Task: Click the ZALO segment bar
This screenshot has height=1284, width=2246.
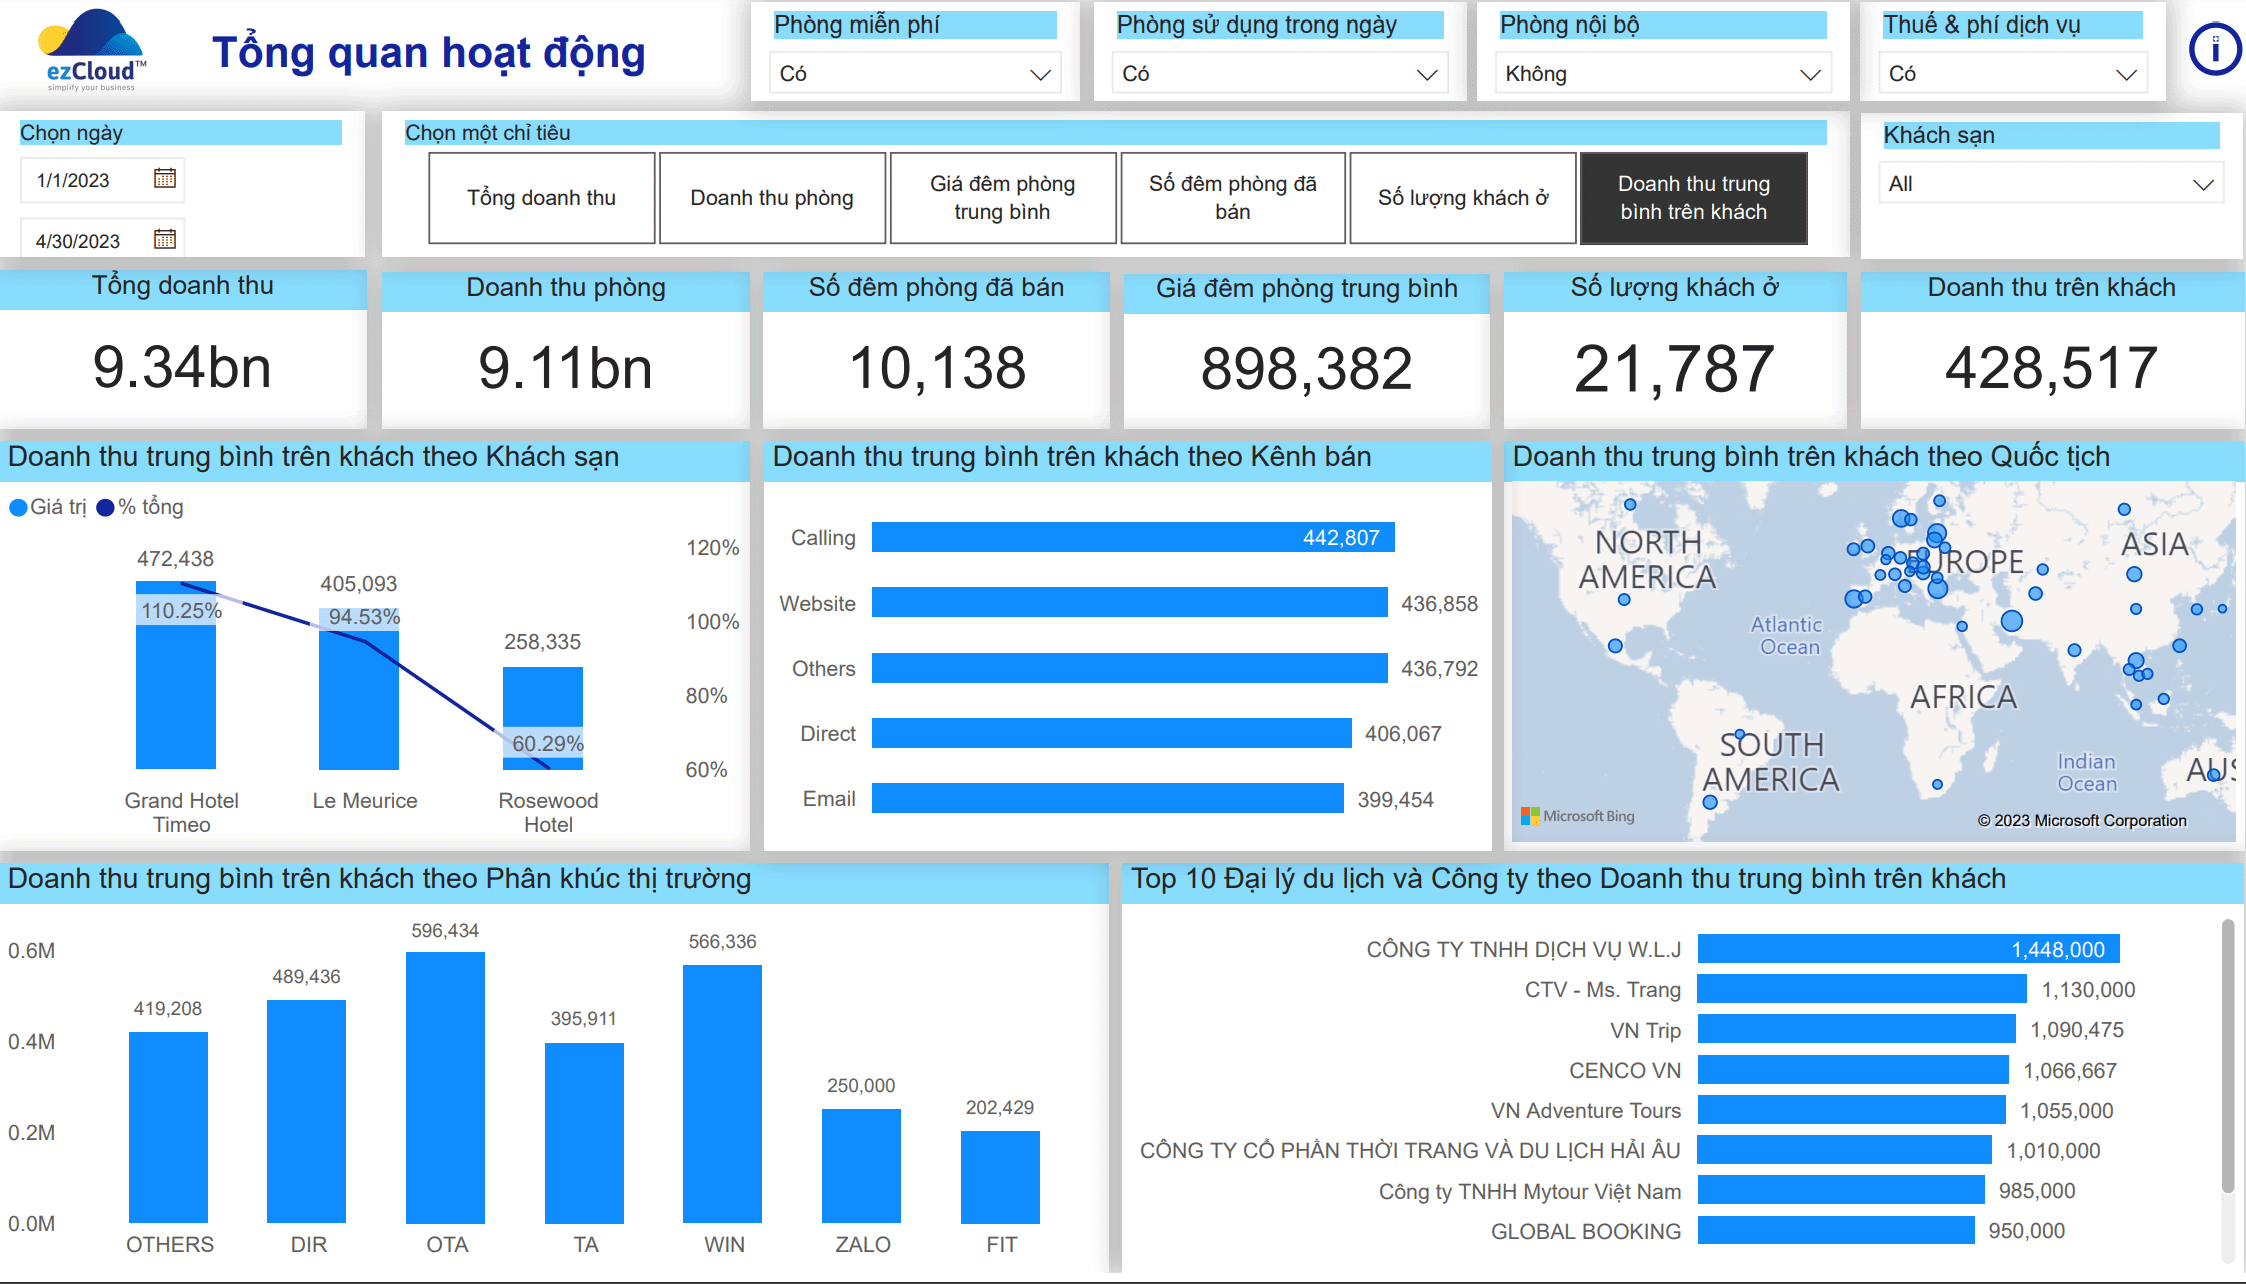Action: pyautogui.click(x=861, y=1166)
